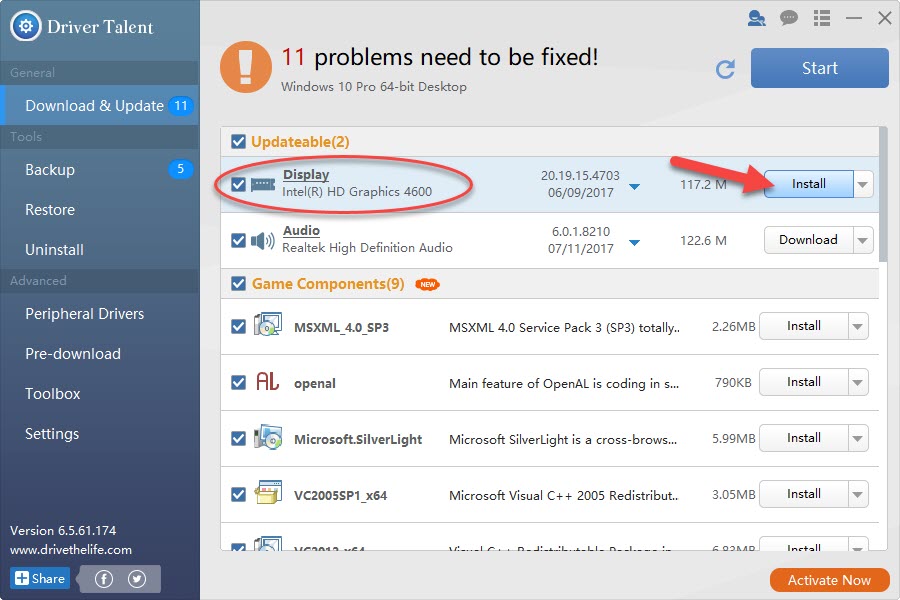Uncheck the Microsoft.SilverLight checkbox
Viewport: 900px width, 600px height.
238,439
